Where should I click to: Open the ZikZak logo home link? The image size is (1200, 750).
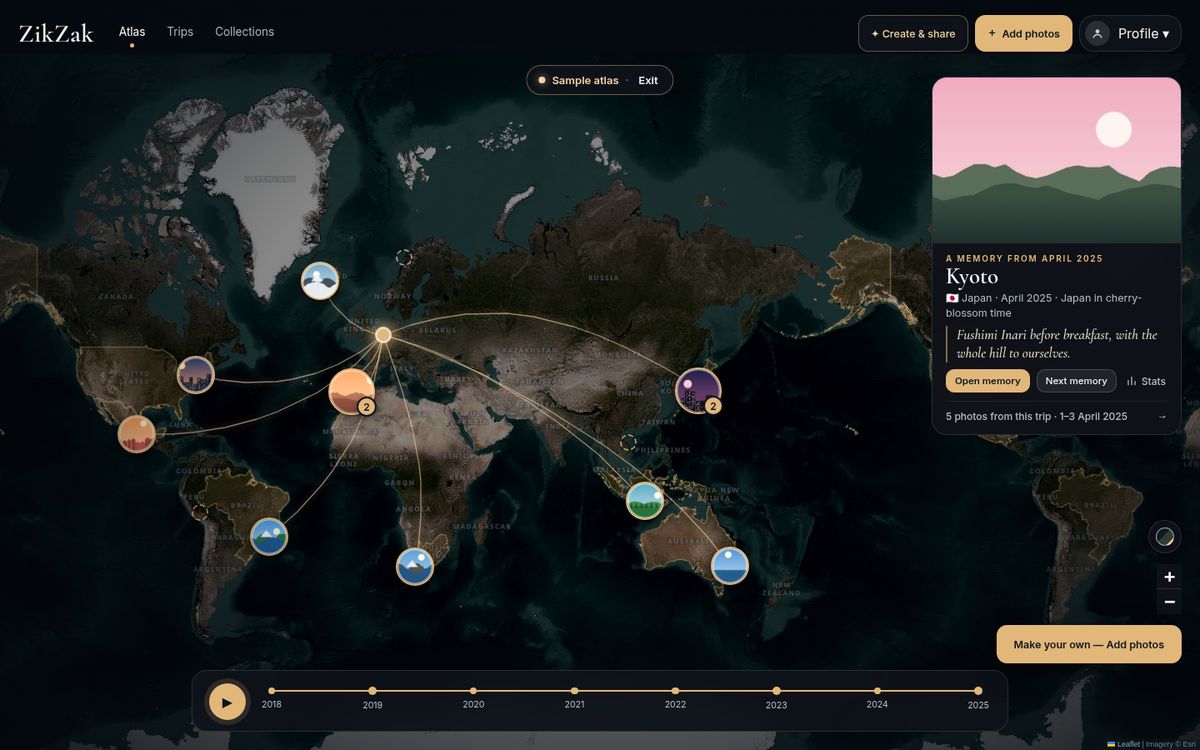click(x=56, y=33)
